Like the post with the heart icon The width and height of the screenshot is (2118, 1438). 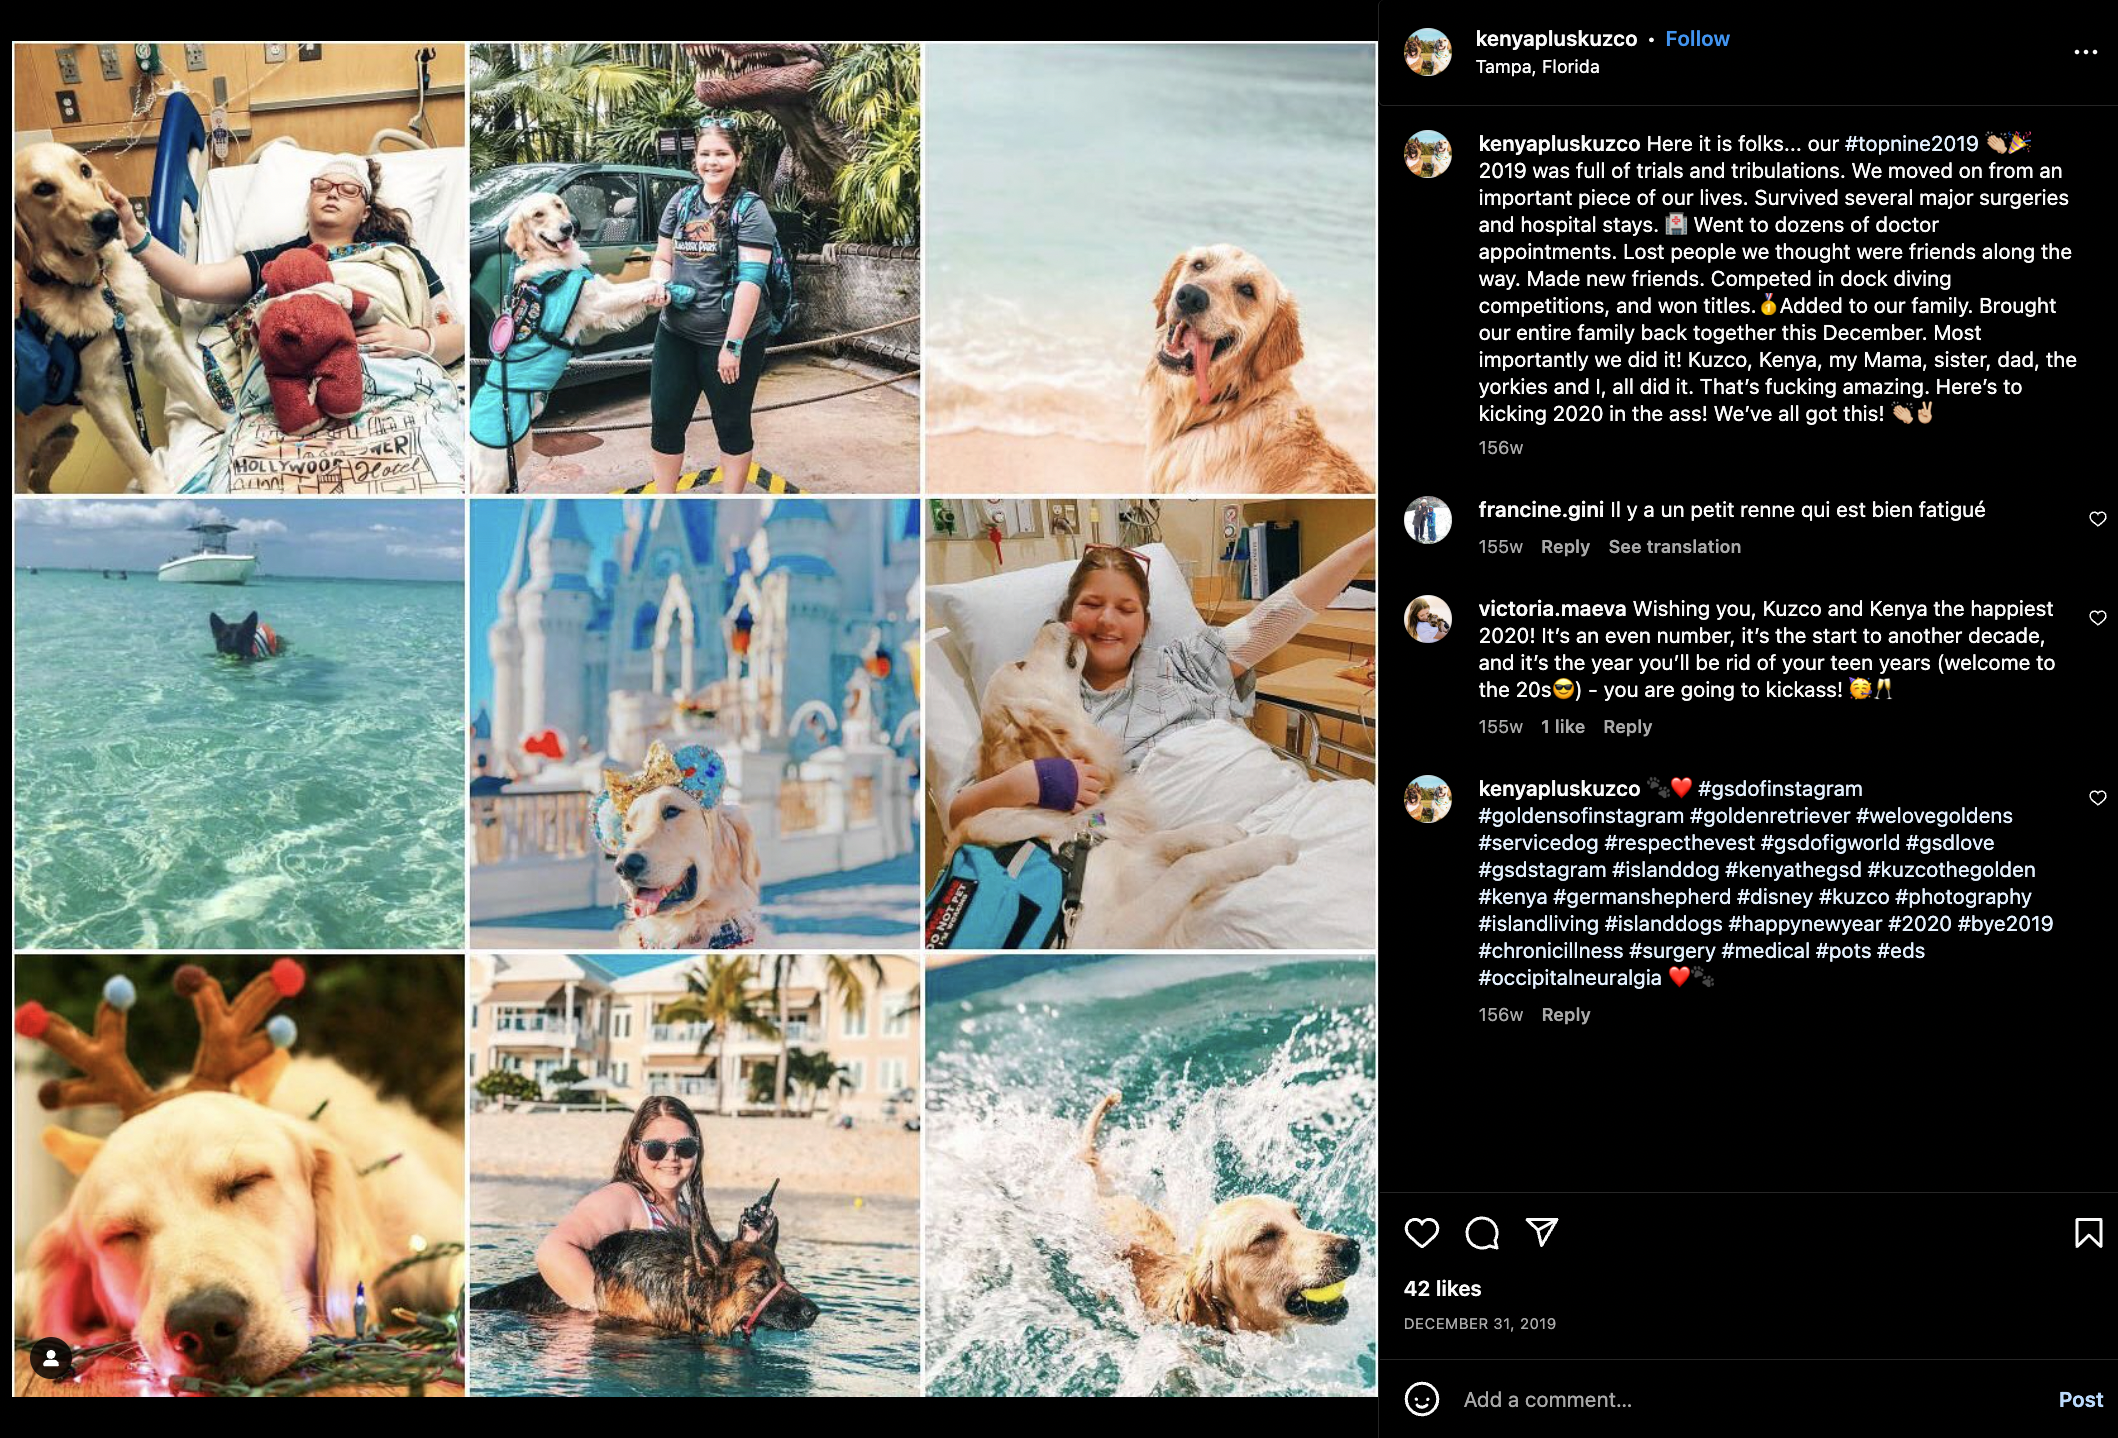pos(1421,1233)
